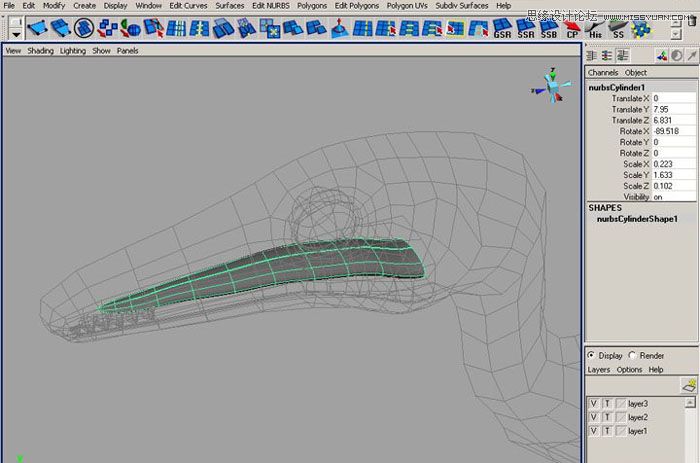Select nurbsCylinderShape1 under SHAPES

click(x=637, y=218)
